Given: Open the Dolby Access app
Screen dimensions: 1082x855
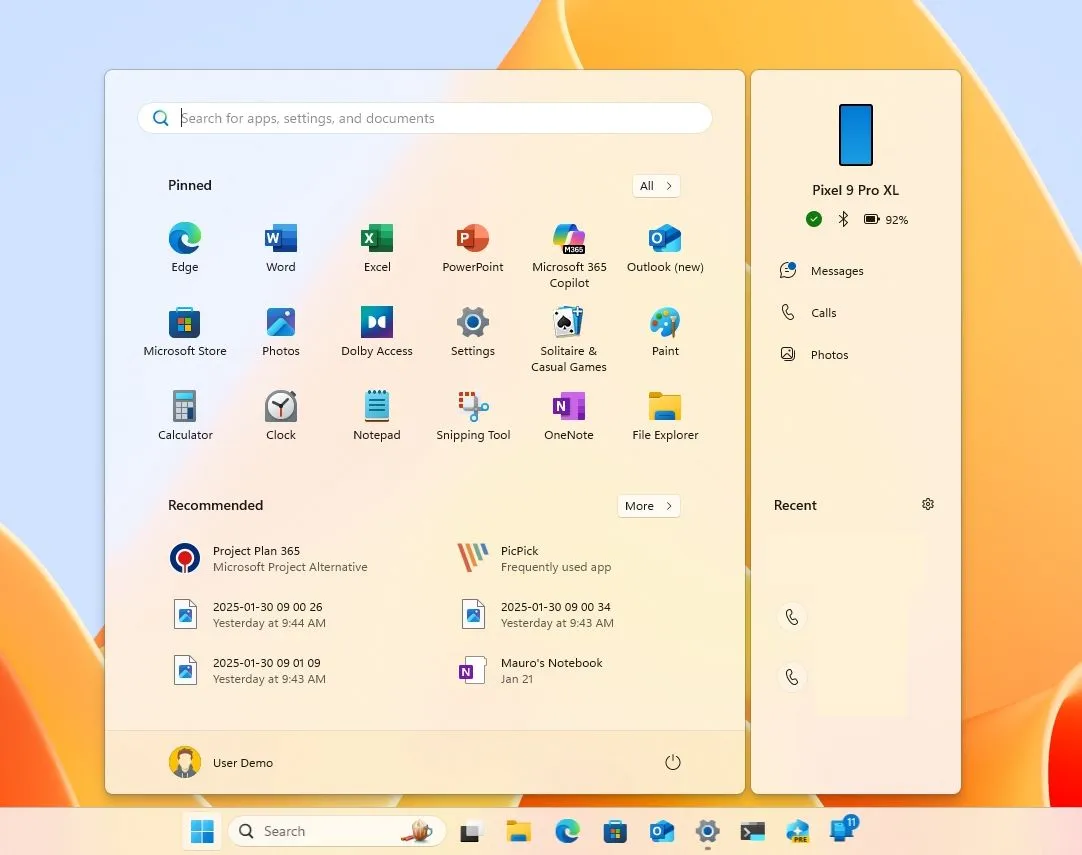Looking at the screenshot, I should click(x=376, y=324).
